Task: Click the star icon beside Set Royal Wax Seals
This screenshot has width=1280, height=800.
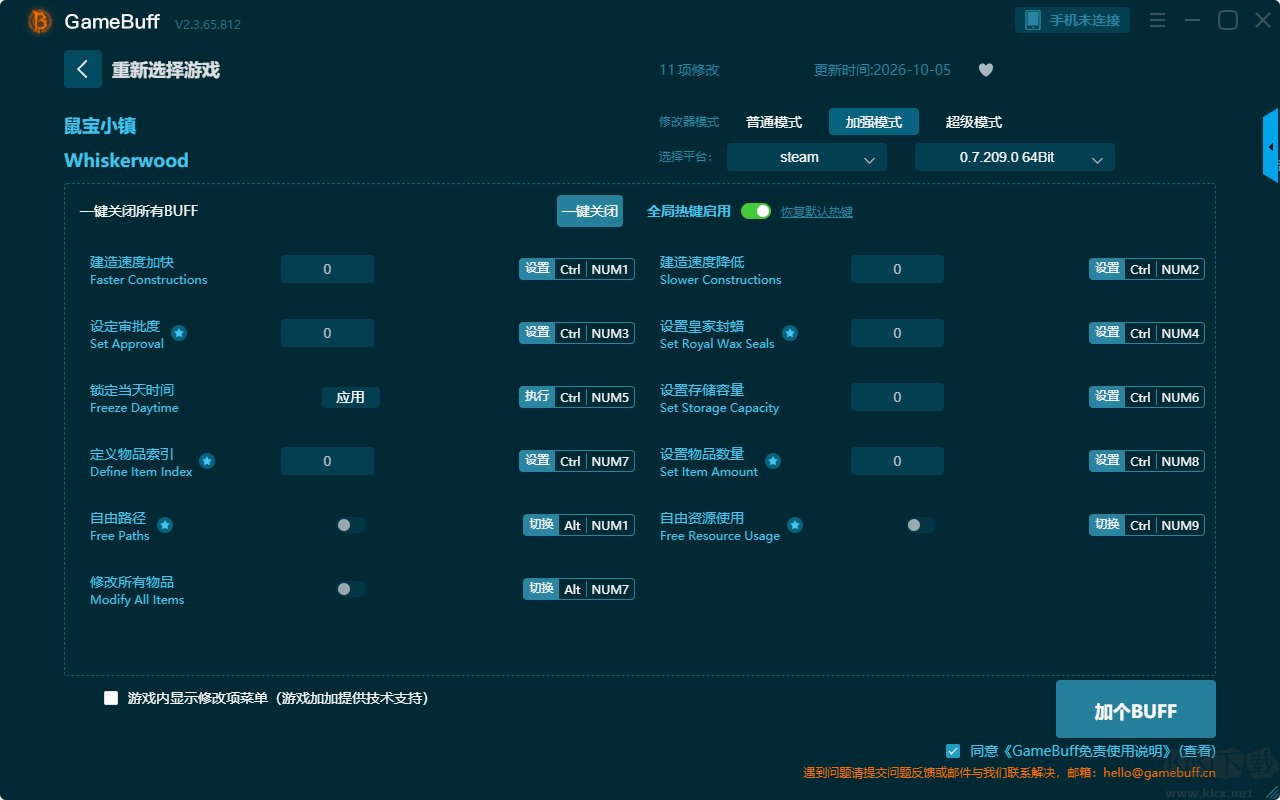Action: 790,333
